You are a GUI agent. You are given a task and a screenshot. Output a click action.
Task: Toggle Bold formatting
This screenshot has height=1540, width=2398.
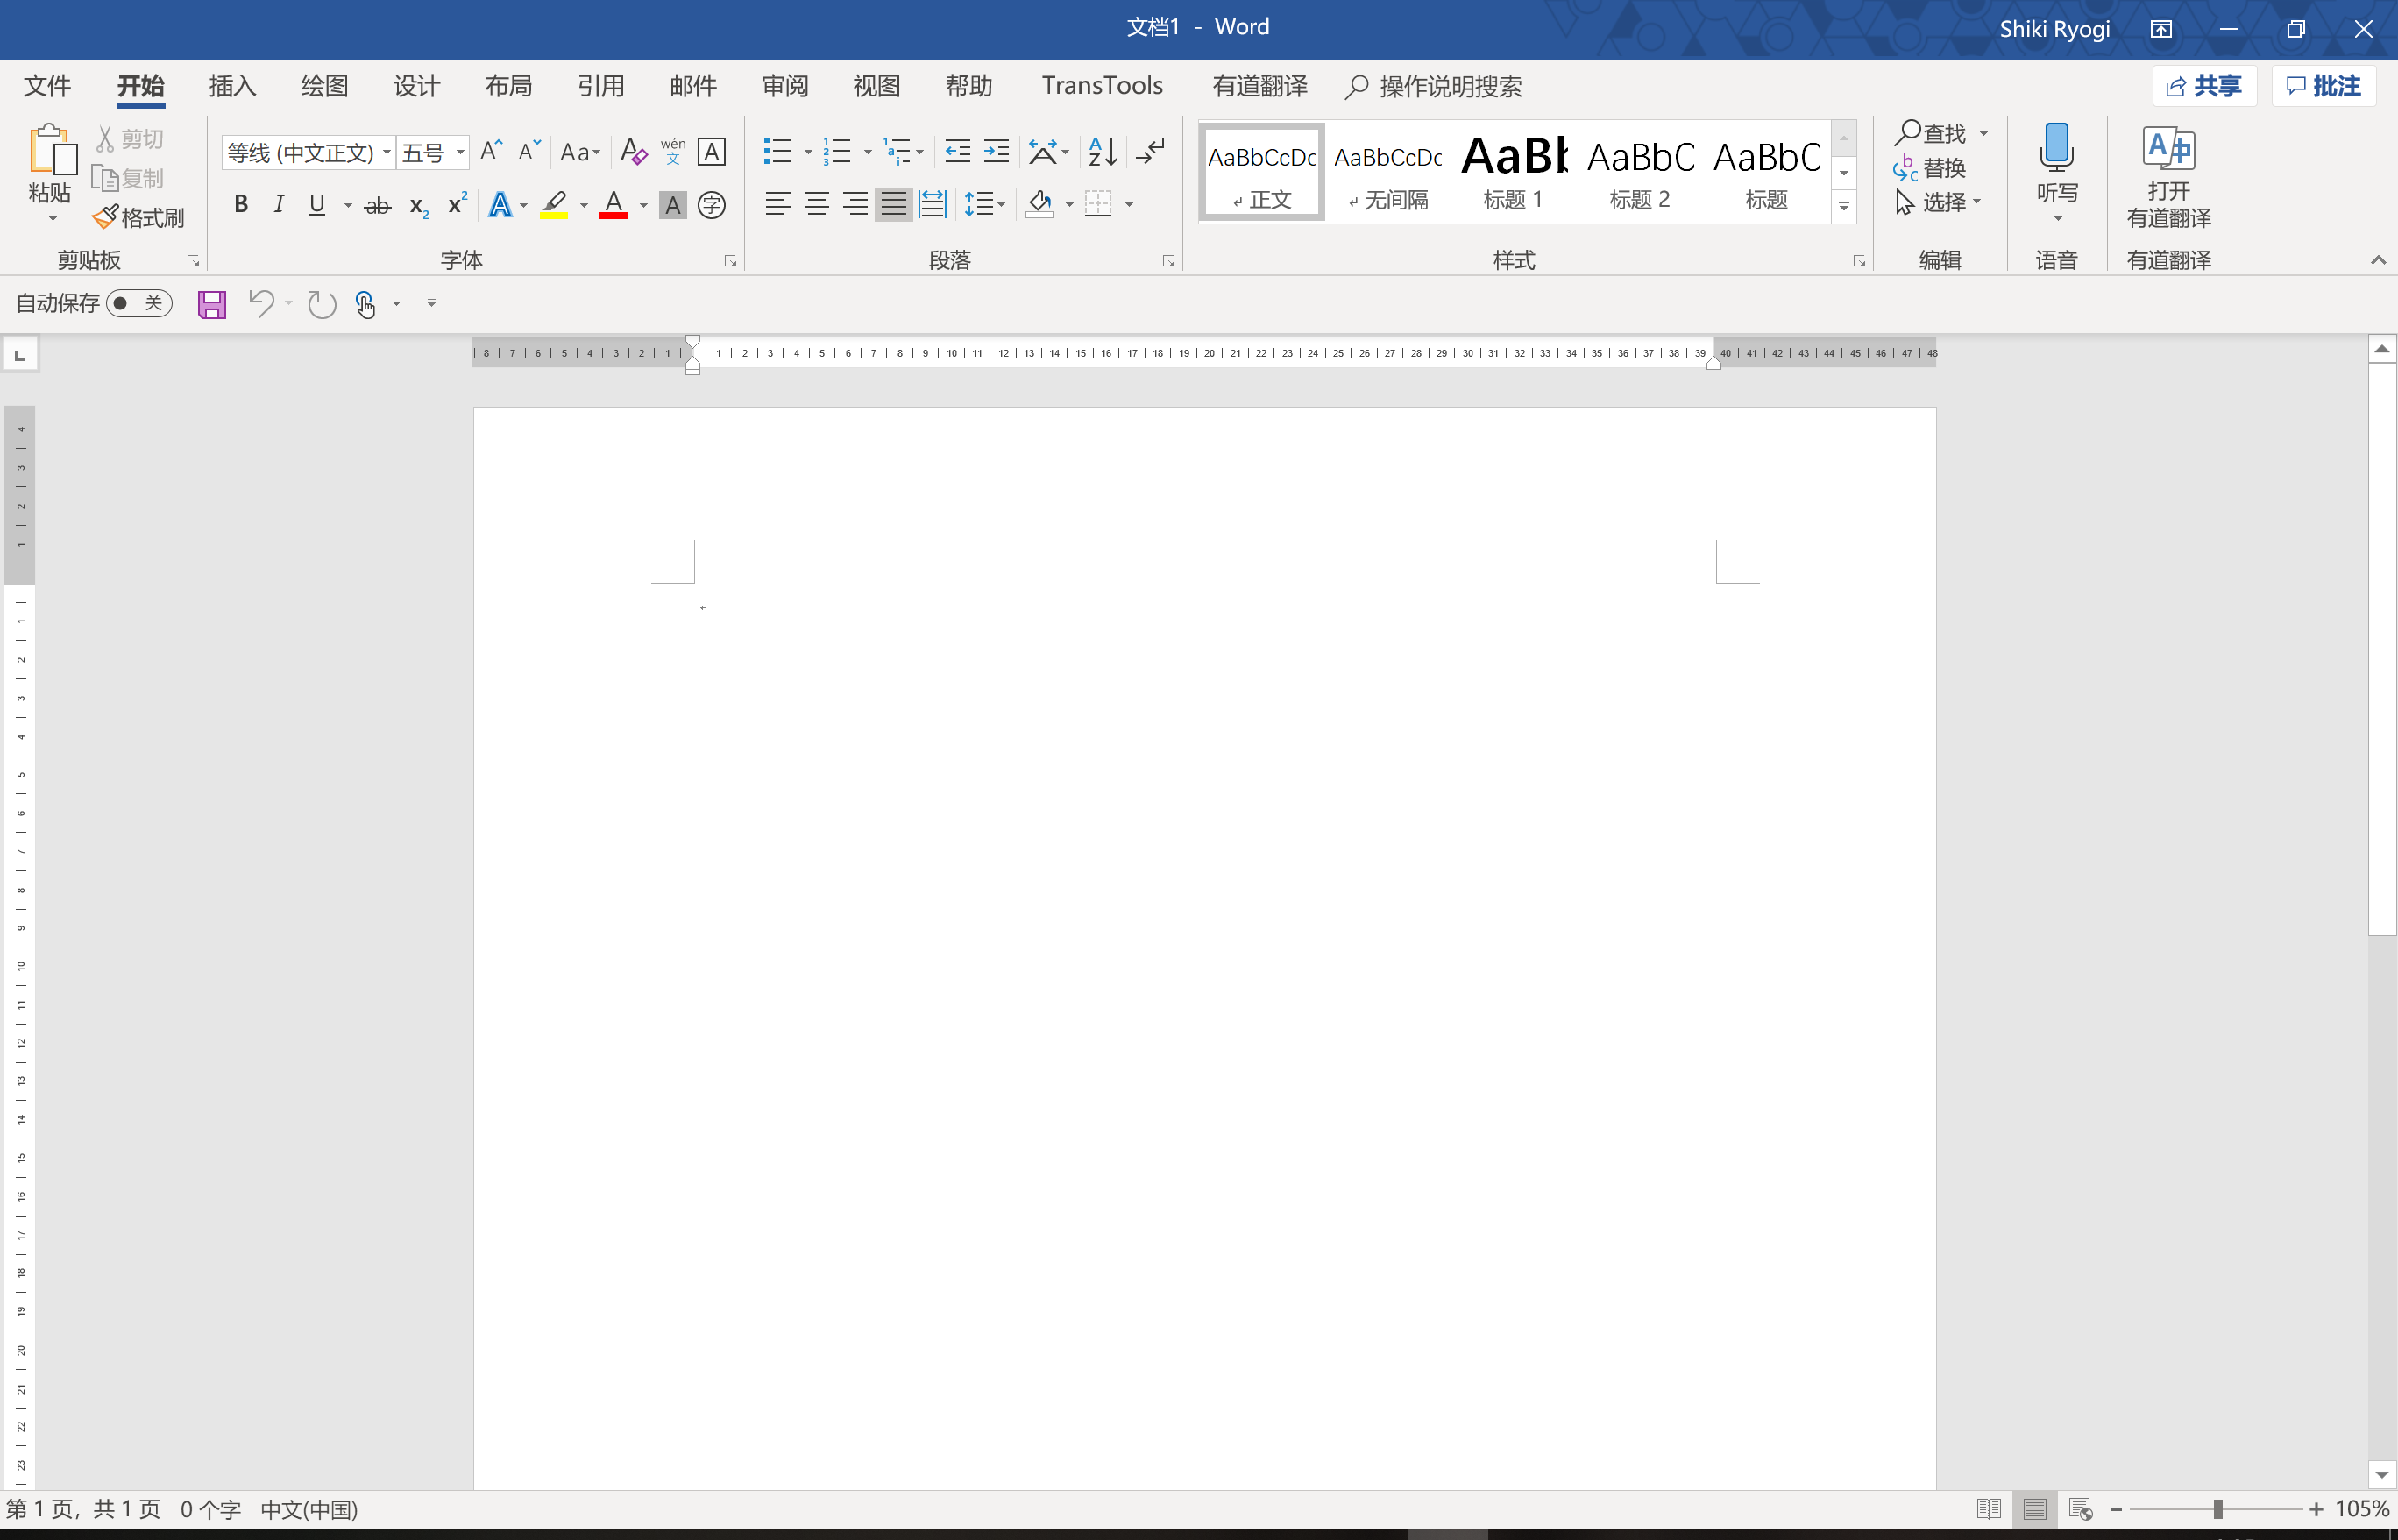[240, 205]
